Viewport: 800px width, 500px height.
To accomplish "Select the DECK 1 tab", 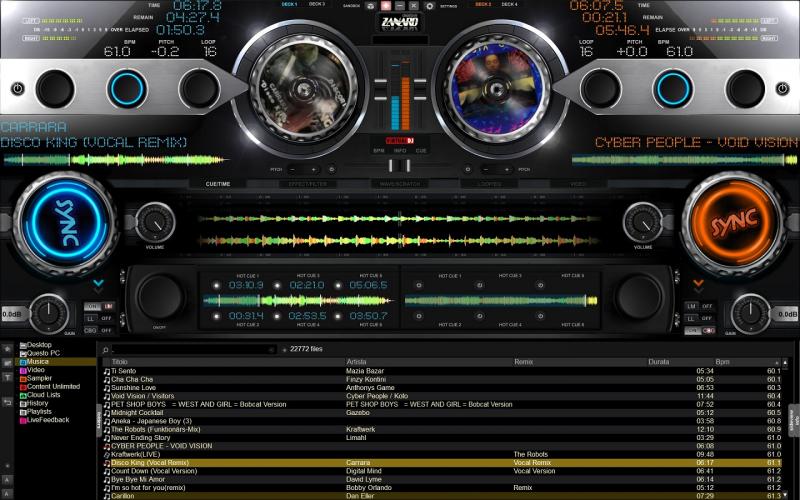I will 289,4.
